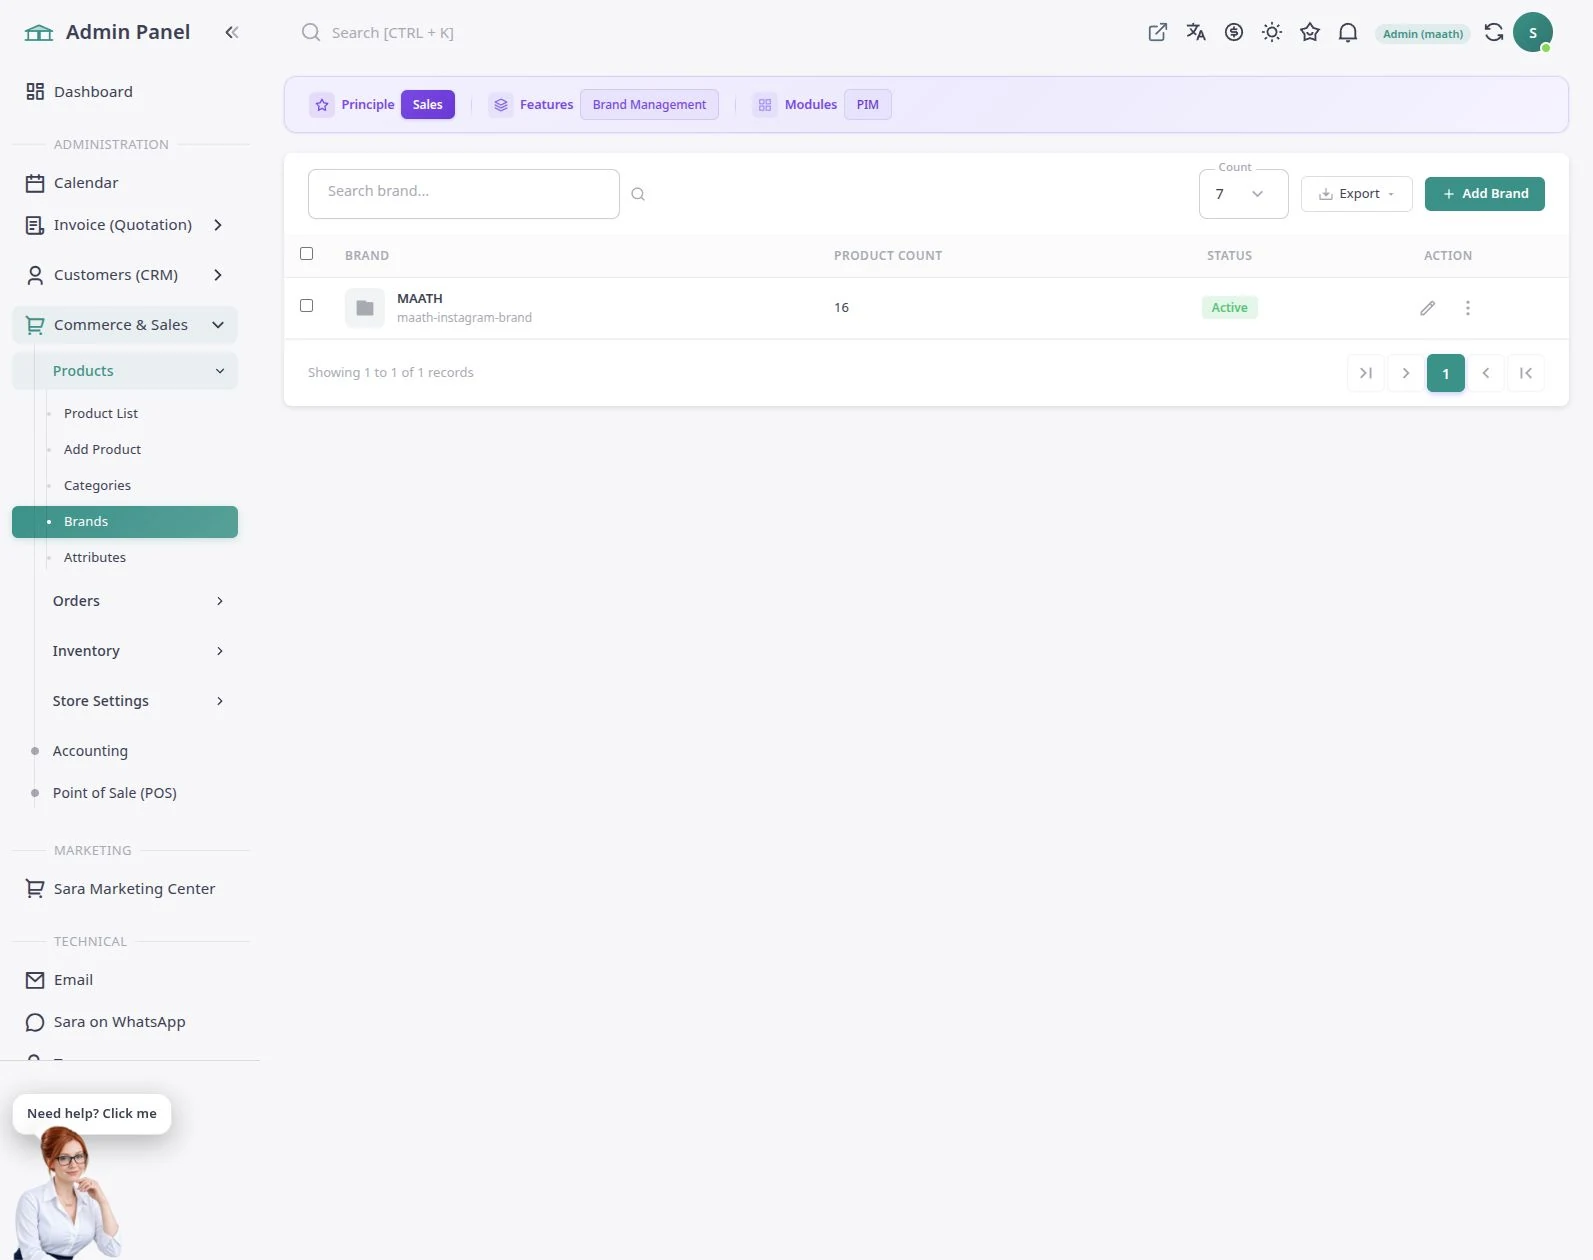Click the MAATH brand folder thumbnail
The image size is (1593, 1260).
click(x=365, y=308)
